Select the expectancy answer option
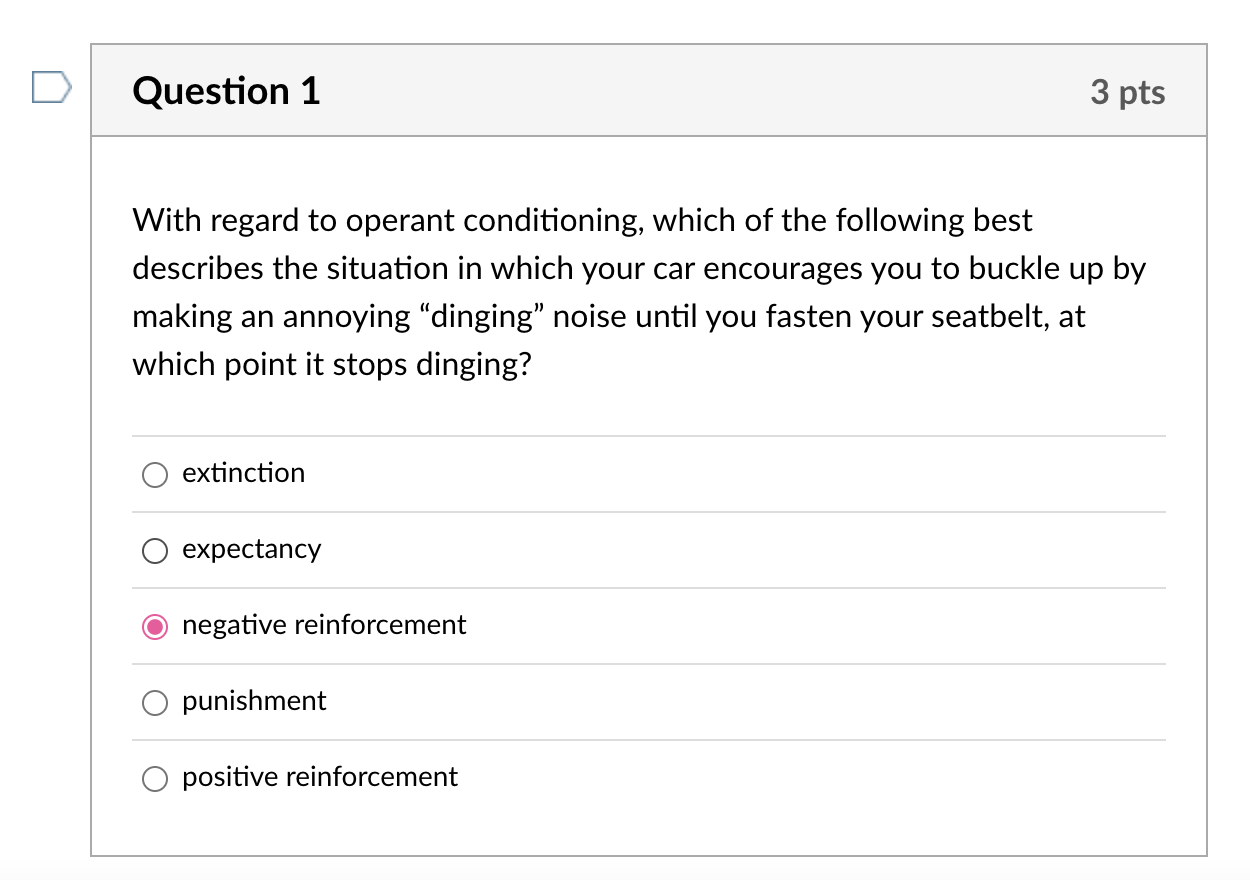Image resolution: width=1250 pixels, height=880 pixels. (x=155, y=550)
